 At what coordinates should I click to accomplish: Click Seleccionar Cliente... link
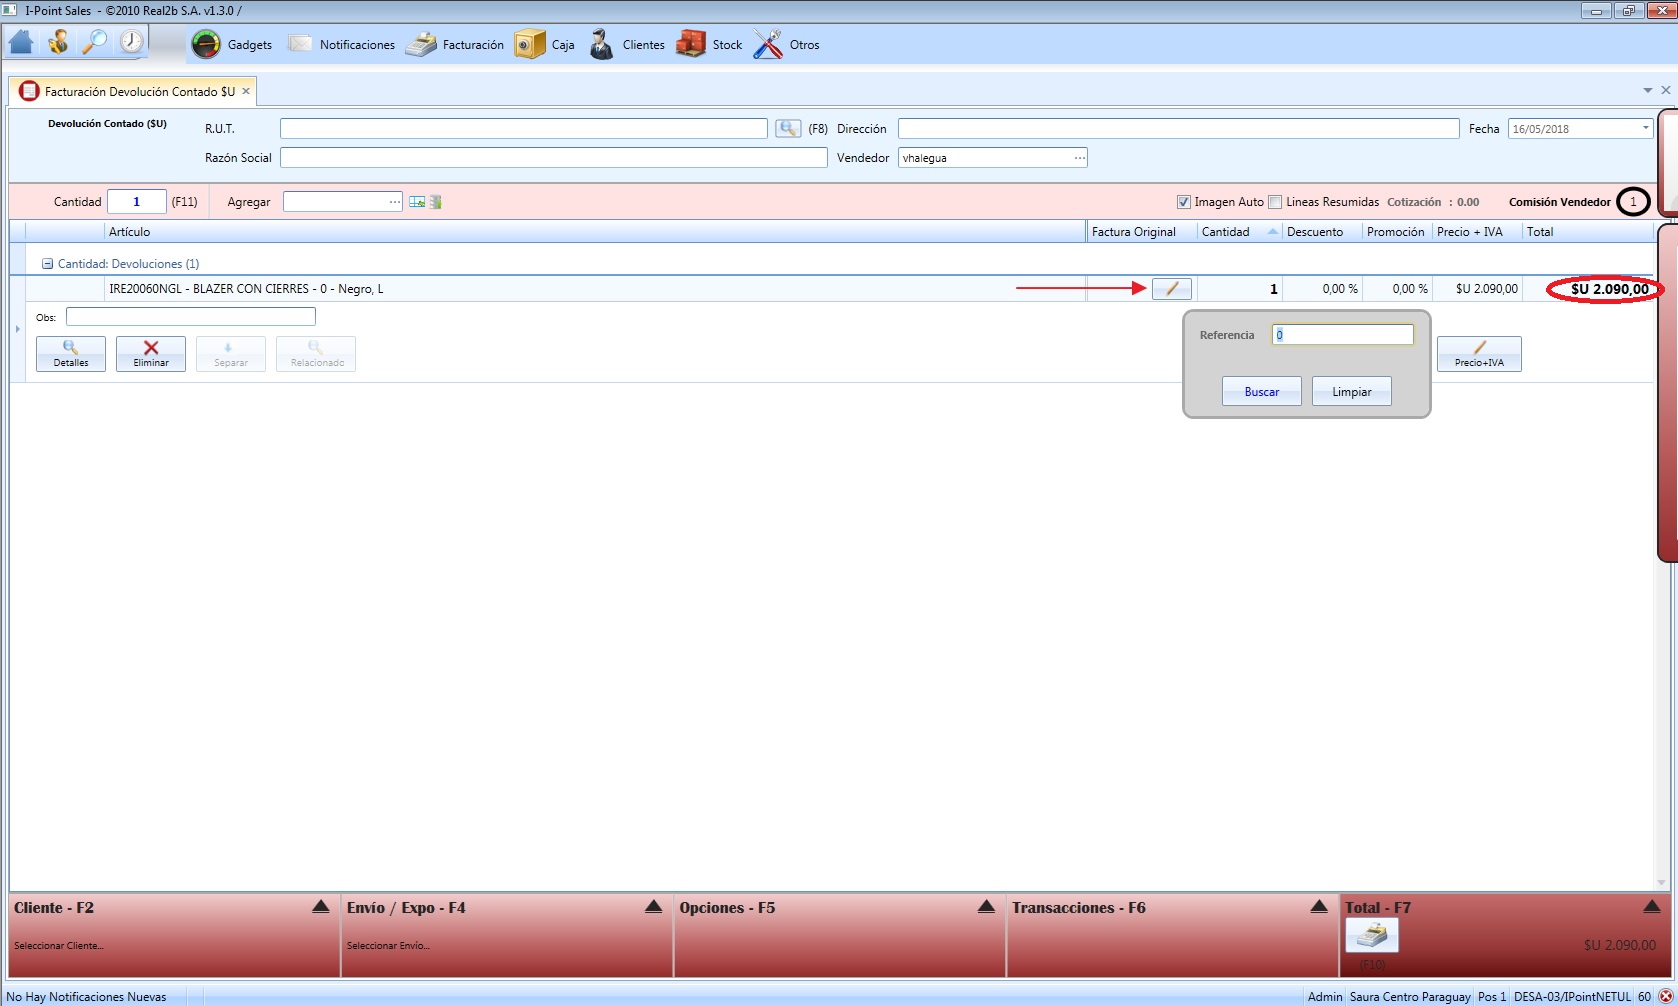(59, 945)
